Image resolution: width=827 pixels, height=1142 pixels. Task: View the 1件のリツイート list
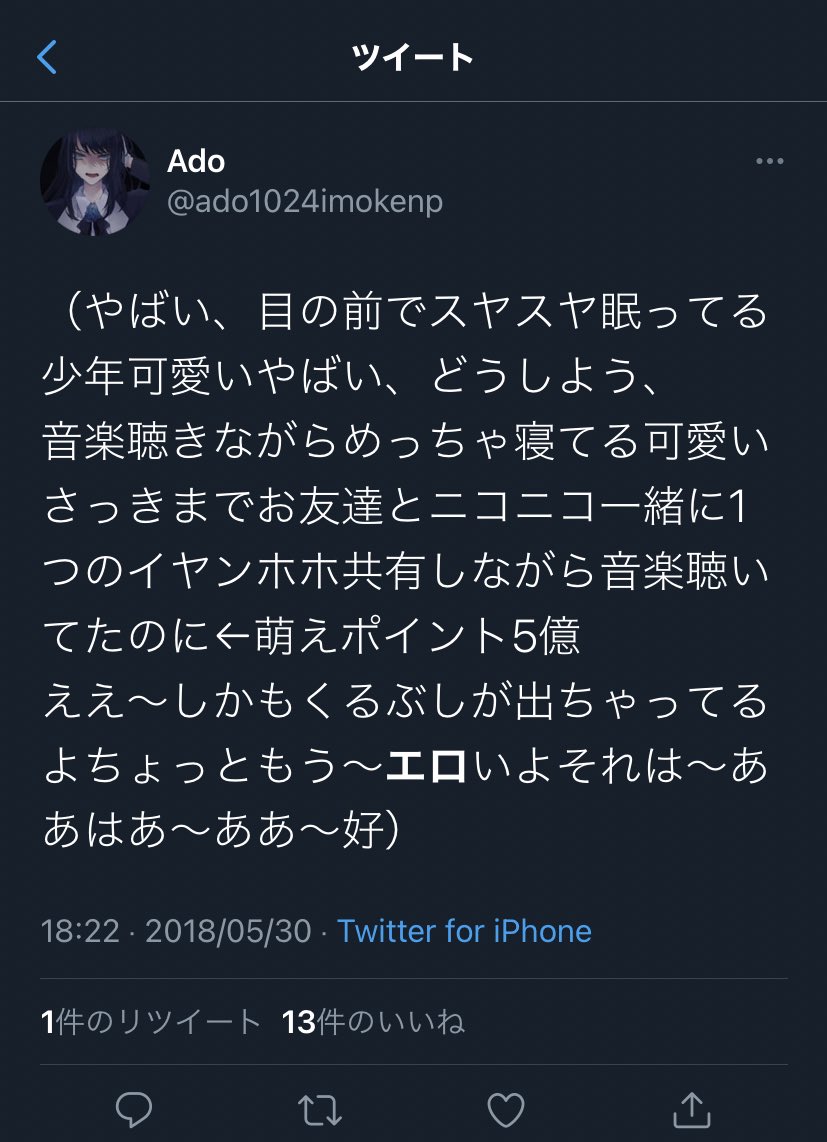click(151, 1022)
